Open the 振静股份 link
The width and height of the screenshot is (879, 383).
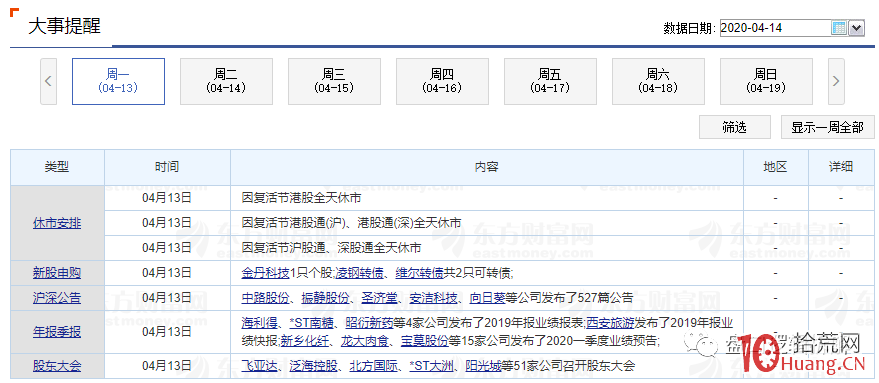coord(325,298)
